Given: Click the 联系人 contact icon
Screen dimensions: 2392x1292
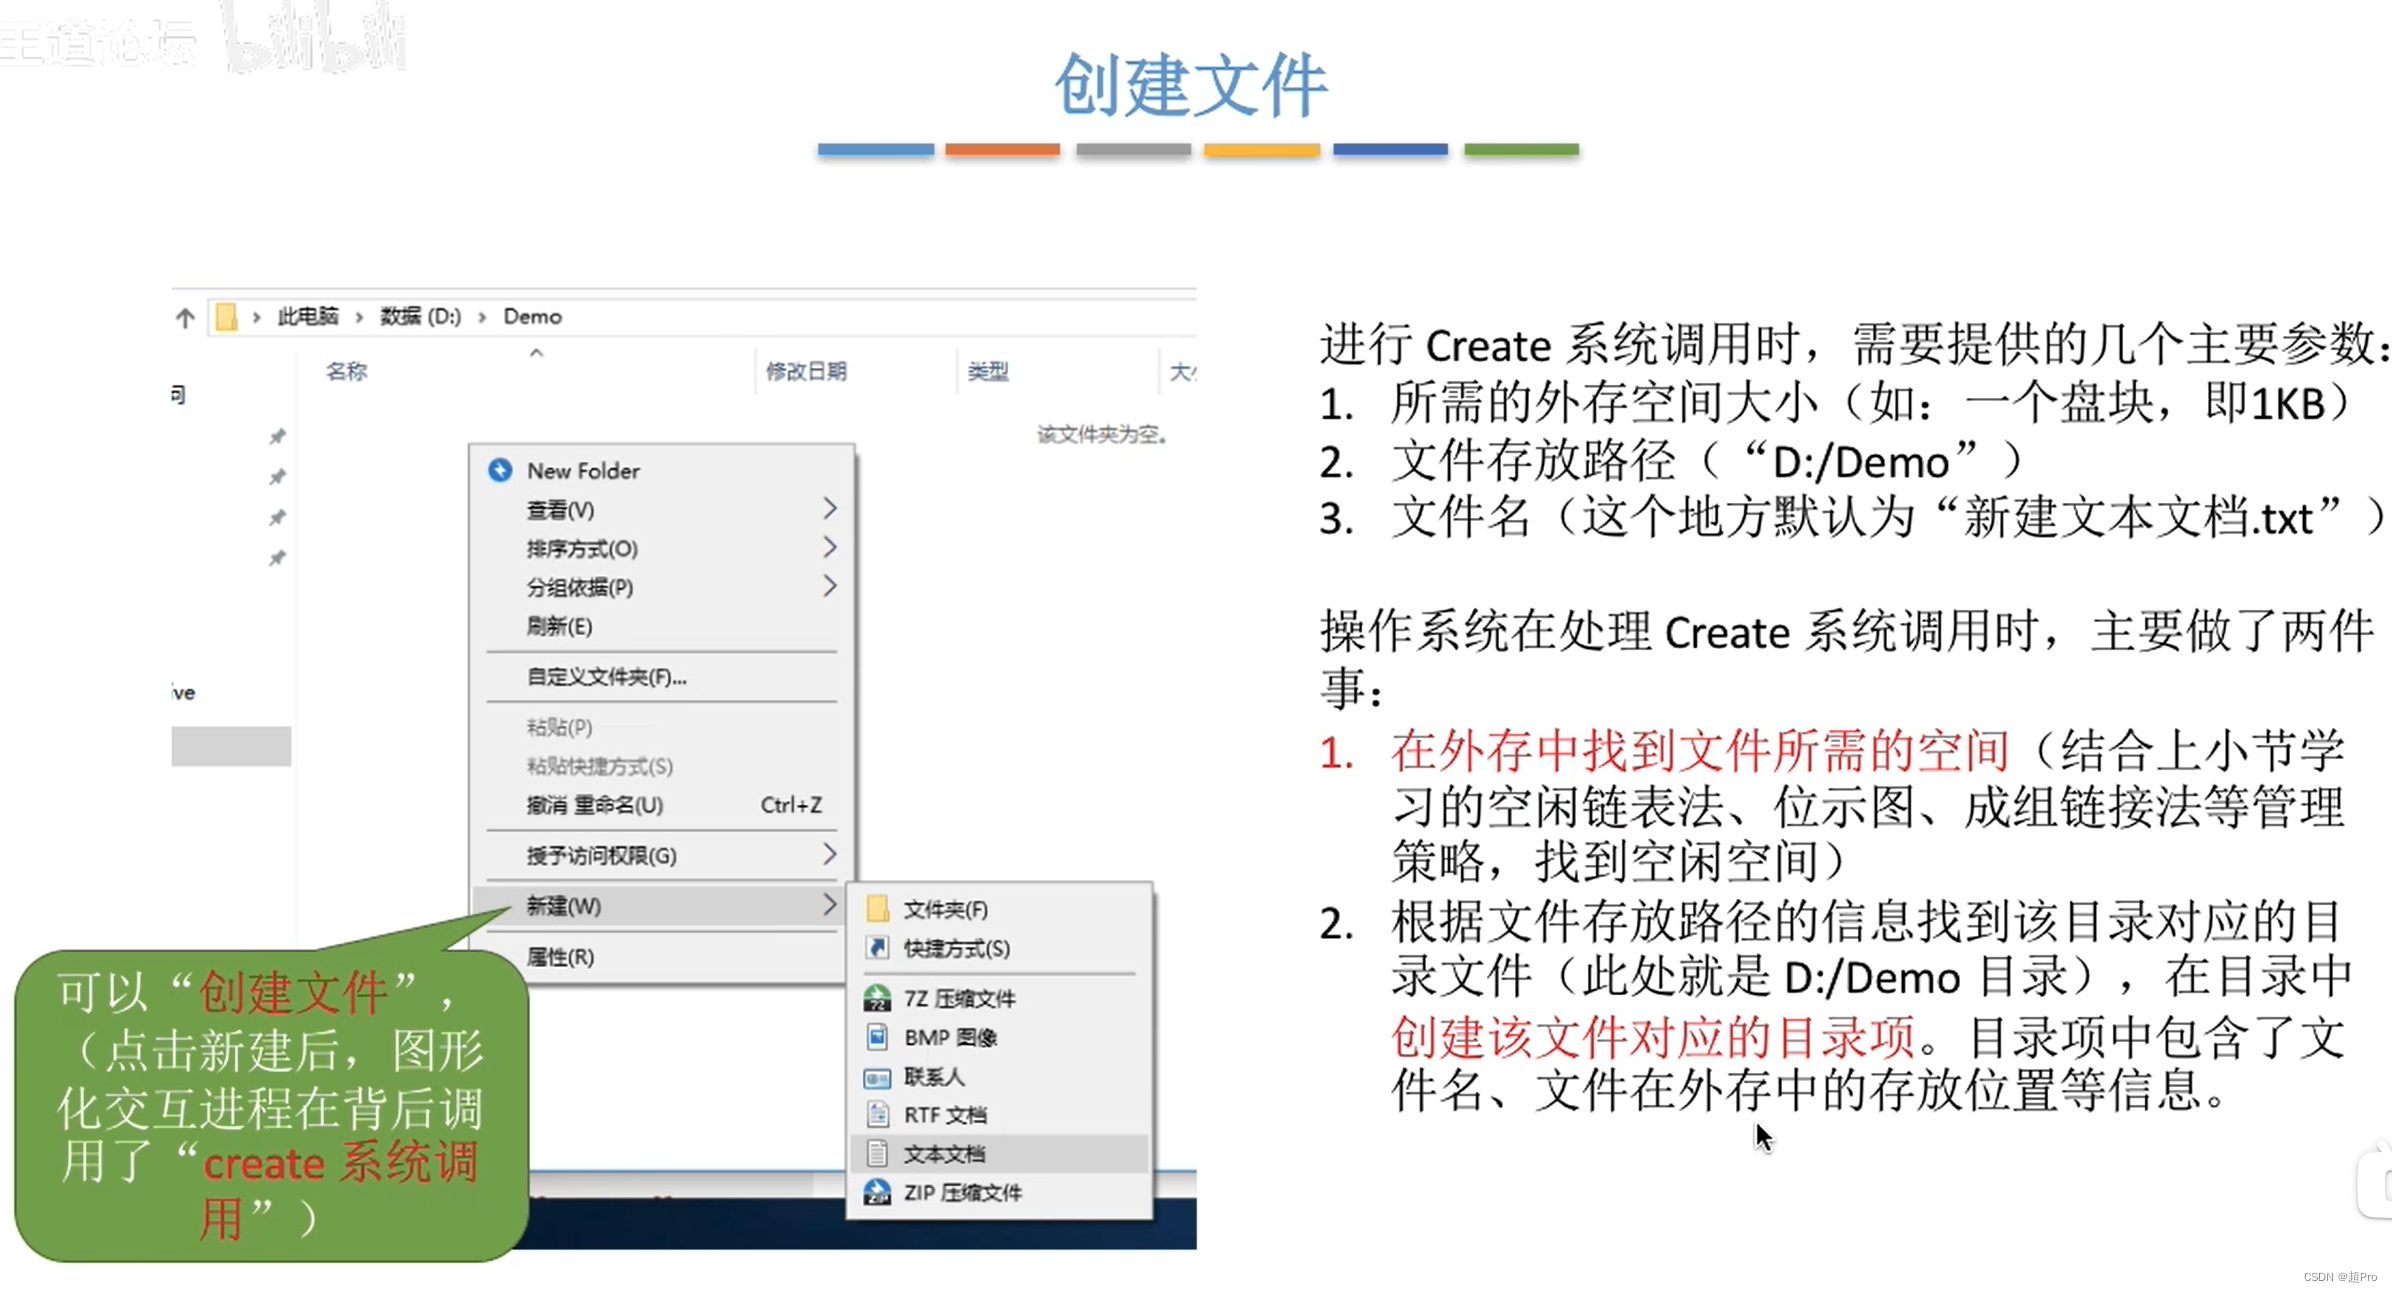Looking at the screenshot, I should click(877, 1077).
